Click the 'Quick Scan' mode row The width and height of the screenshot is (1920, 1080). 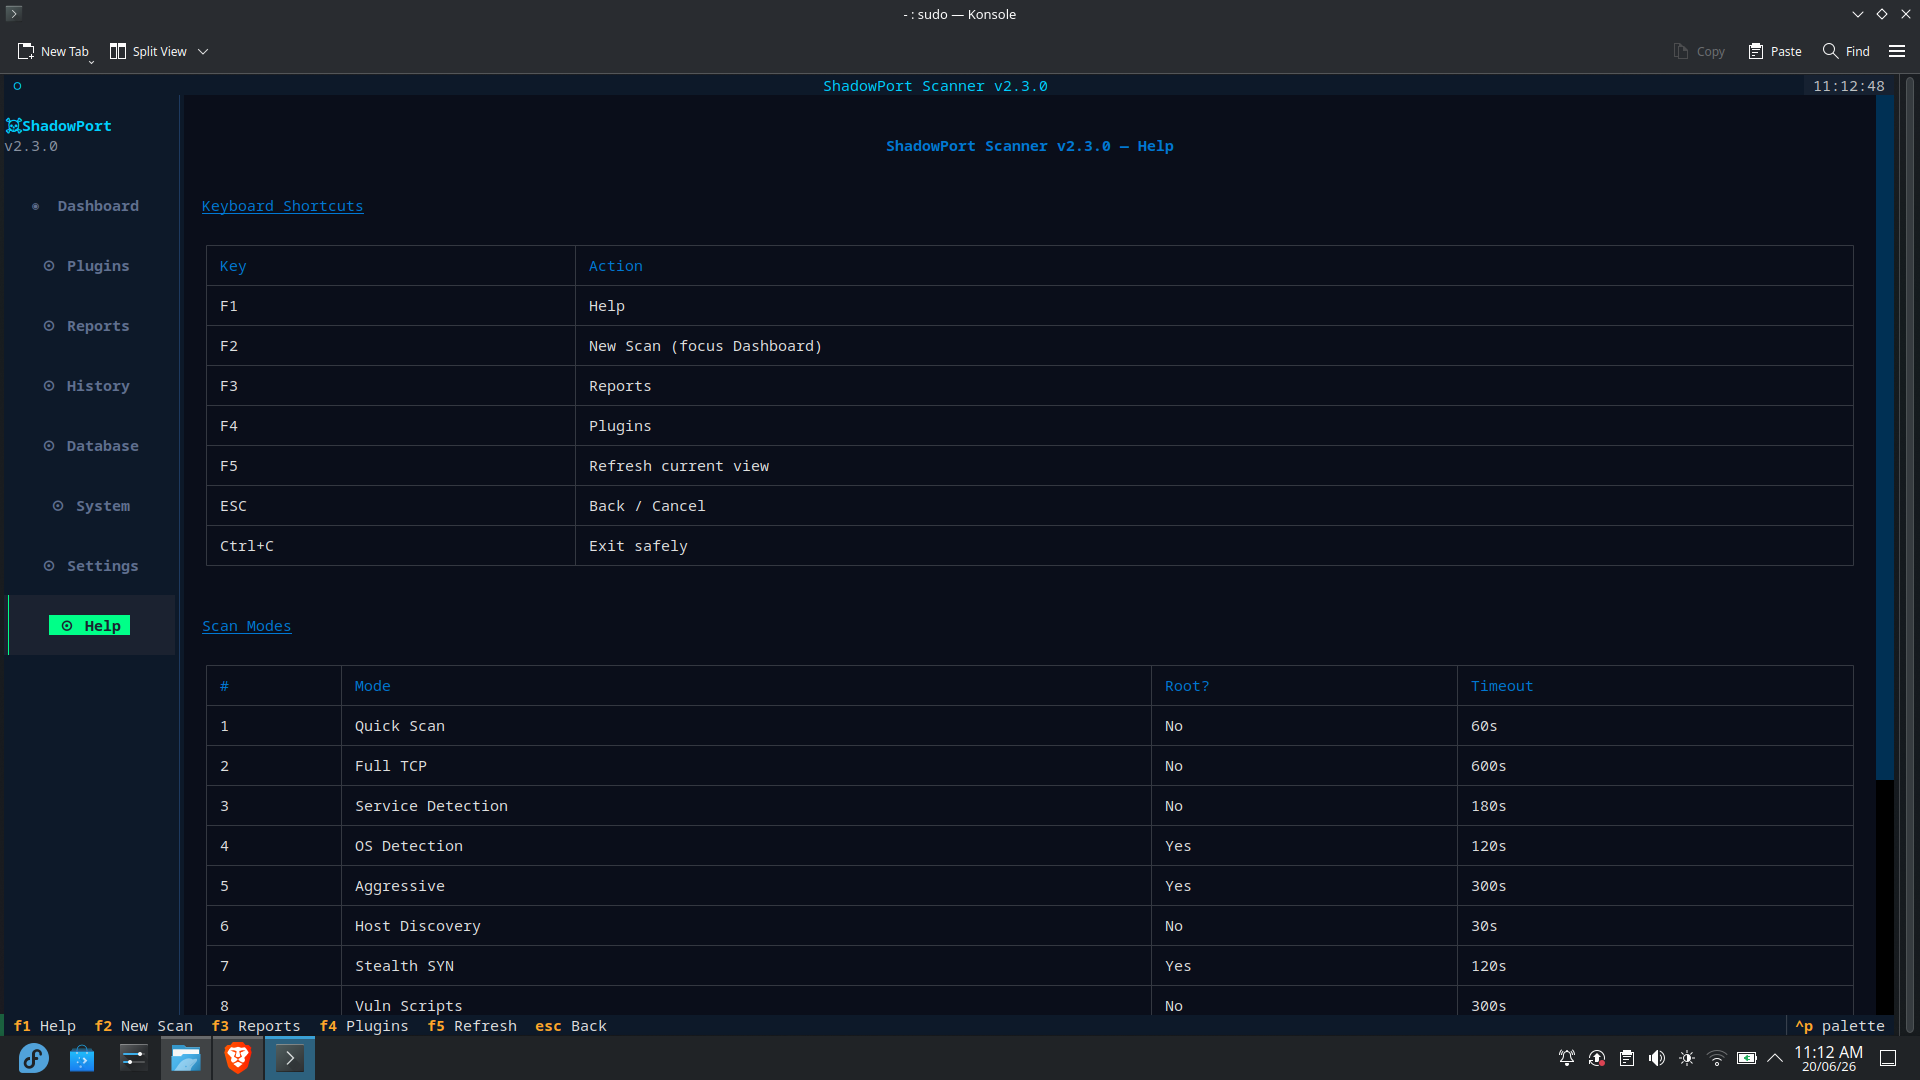coord(1029,726)
